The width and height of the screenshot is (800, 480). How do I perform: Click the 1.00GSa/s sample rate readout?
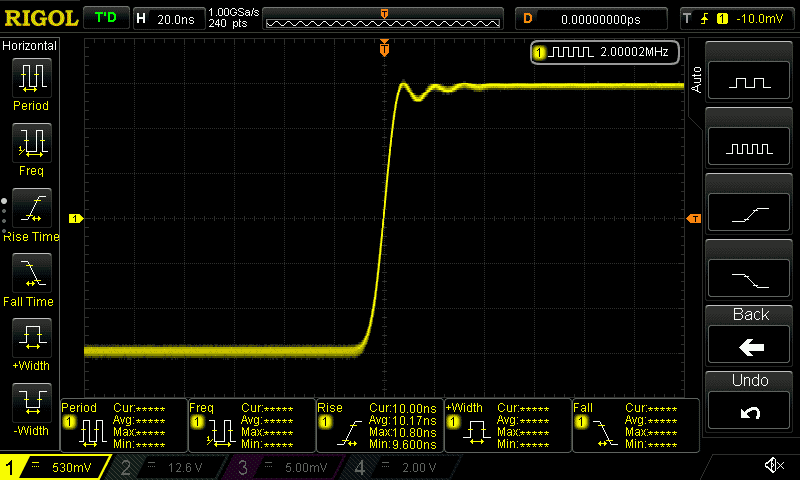point(234,12)
